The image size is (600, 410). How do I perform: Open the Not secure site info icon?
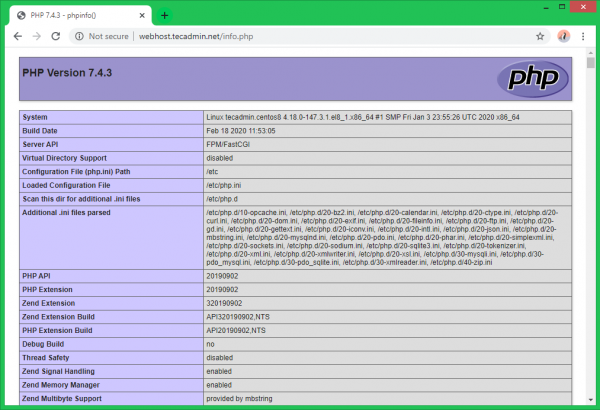coord(79,36)
